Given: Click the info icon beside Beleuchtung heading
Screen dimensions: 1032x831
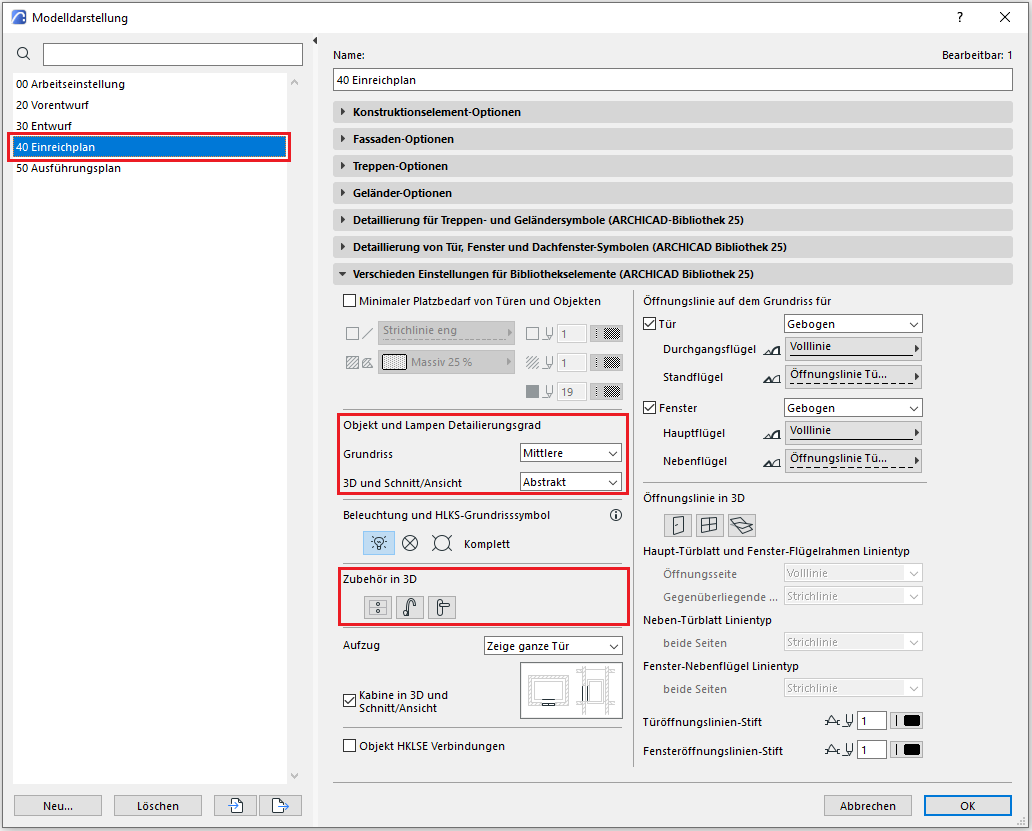Looking at the screenshot, I should pyautogui.click(x=615, y=516).
